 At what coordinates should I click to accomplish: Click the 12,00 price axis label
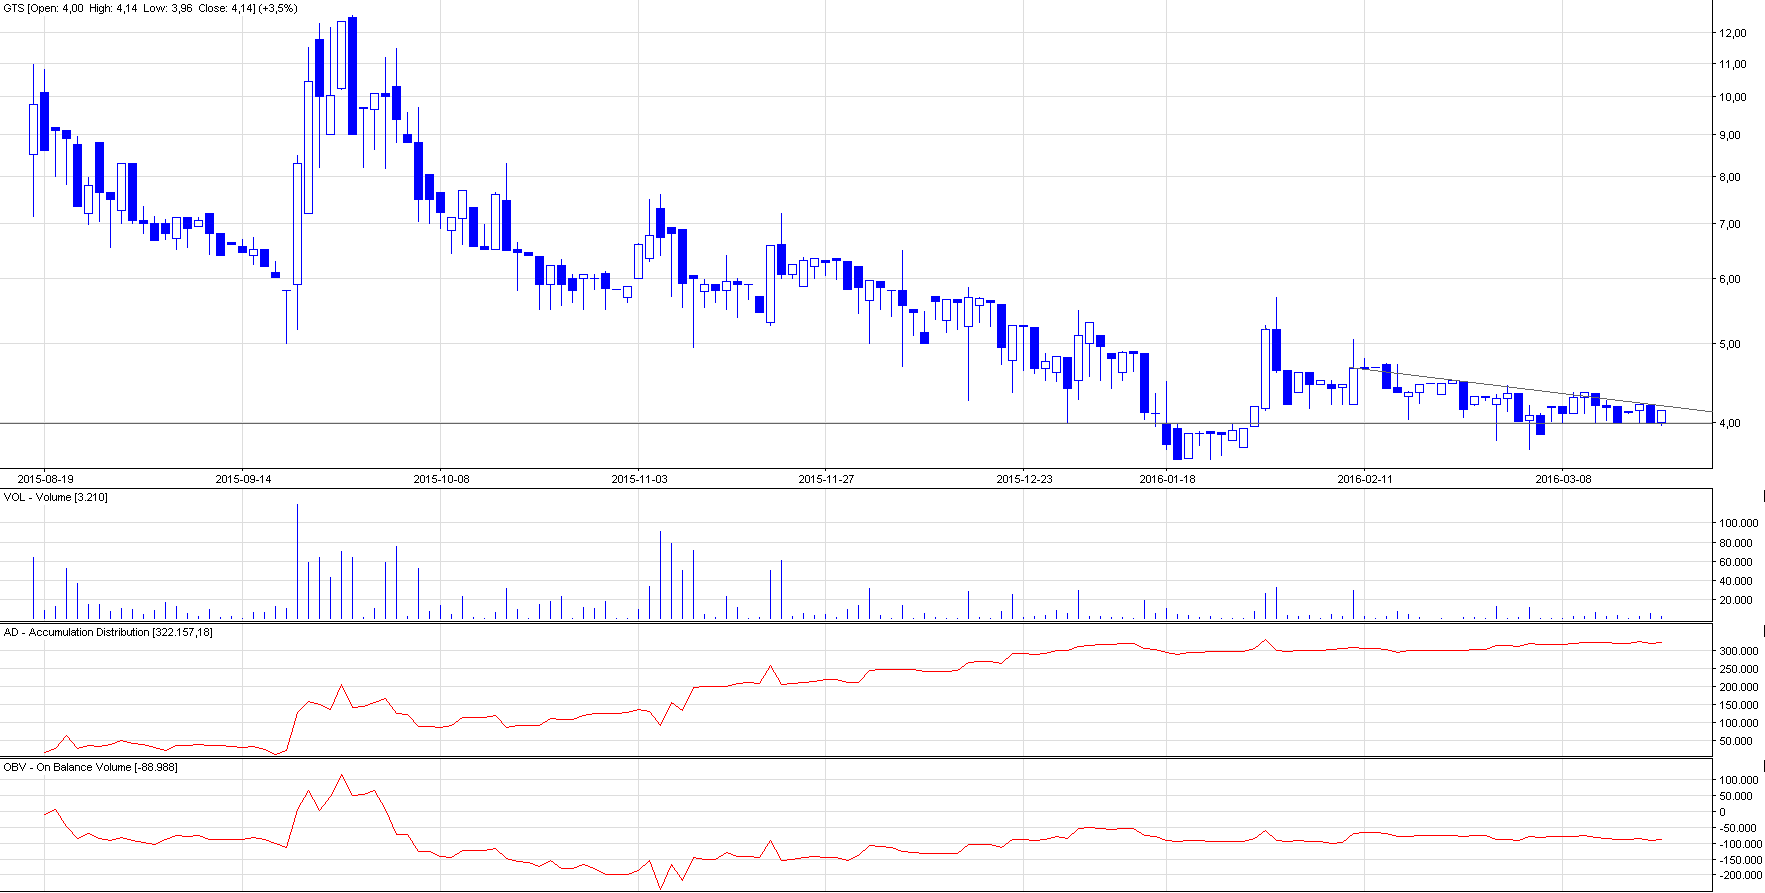[x=1732, y=33]
